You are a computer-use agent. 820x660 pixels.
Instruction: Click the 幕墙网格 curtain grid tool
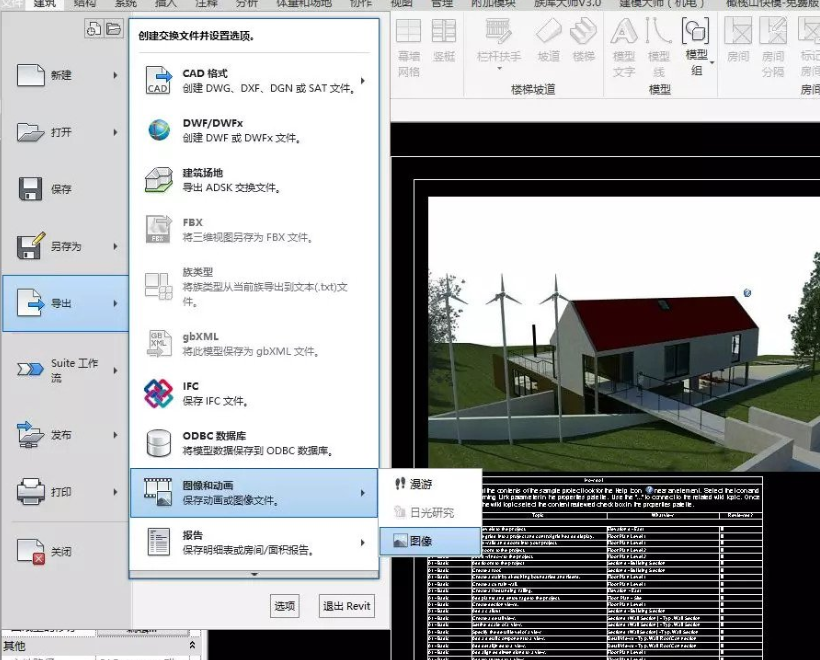(x=408, y=48)
